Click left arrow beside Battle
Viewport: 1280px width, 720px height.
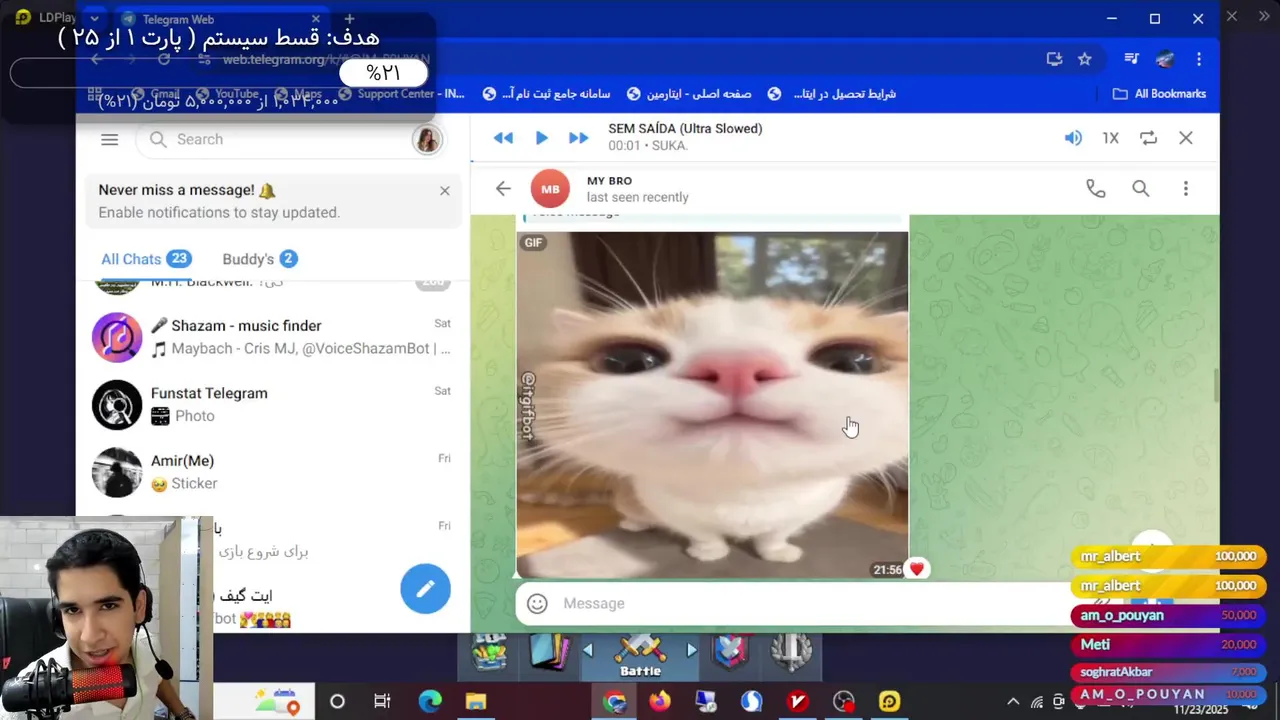[x=588, y=651]
